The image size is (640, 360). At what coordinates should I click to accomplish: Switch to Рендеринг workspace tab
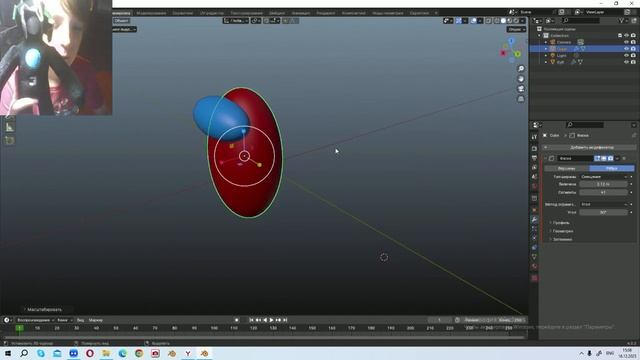coord(326,13)
